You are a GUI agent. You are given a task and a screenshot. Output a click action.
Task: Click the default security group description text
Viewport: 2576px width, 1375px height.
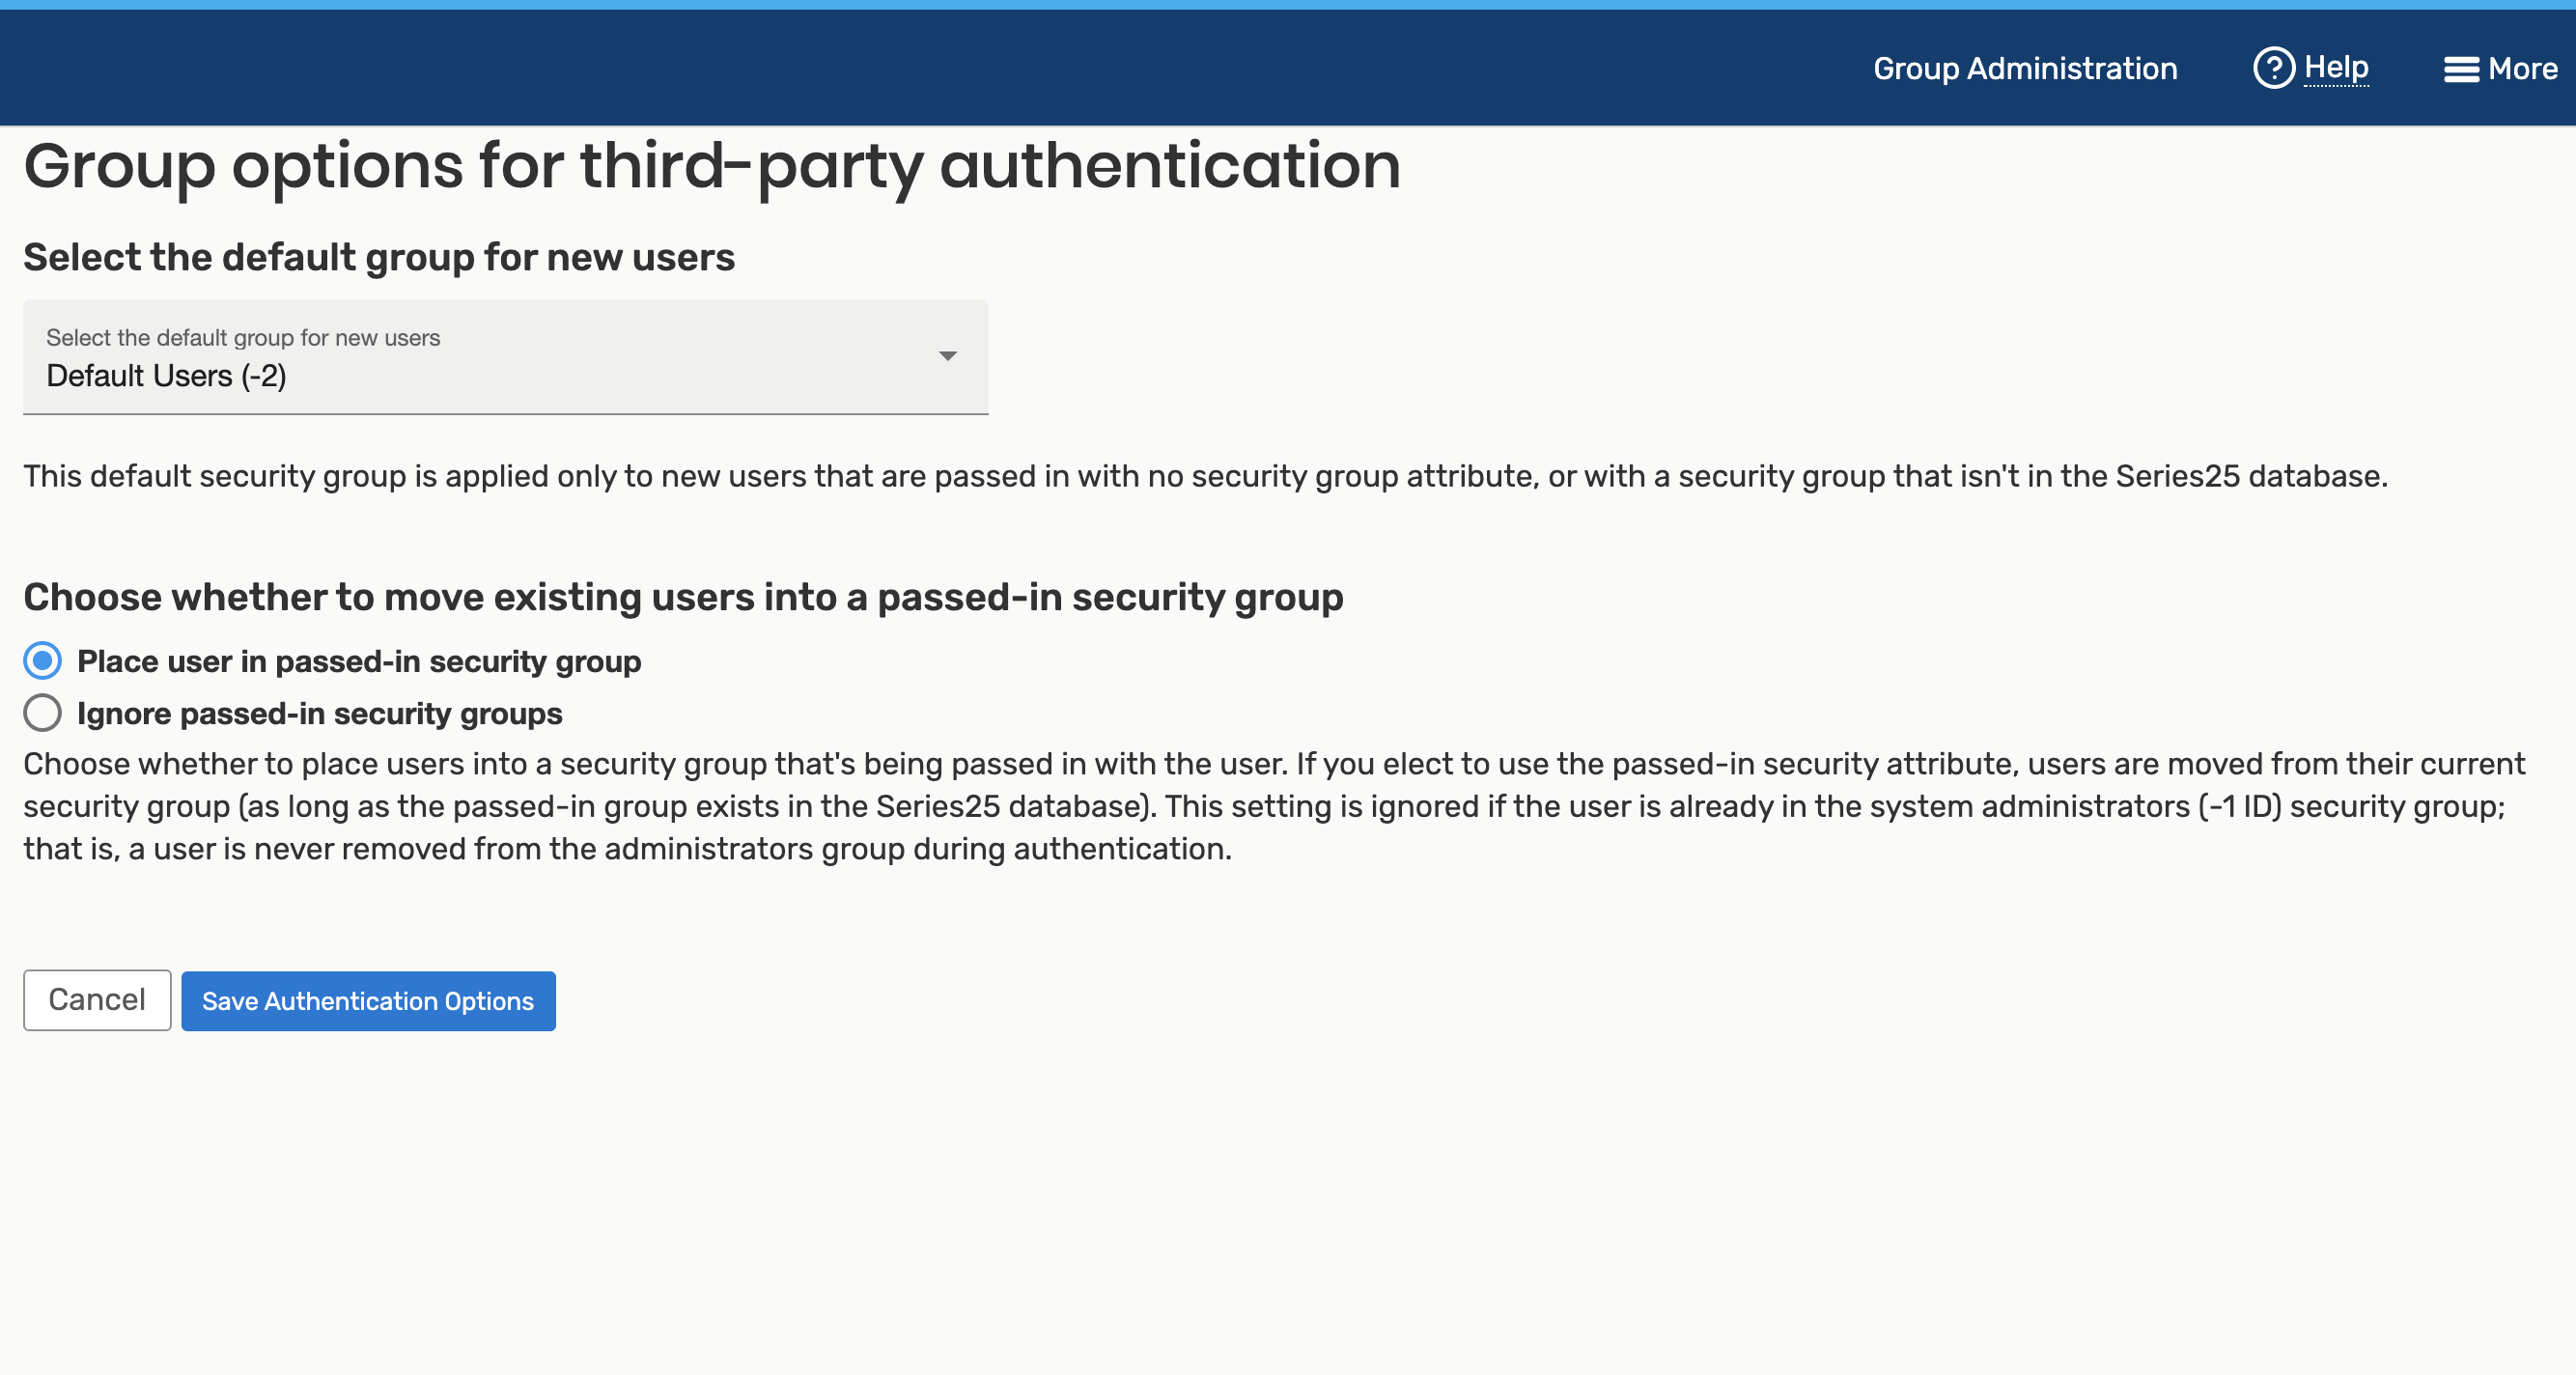pyautogui.click(x=1204, y=476)
